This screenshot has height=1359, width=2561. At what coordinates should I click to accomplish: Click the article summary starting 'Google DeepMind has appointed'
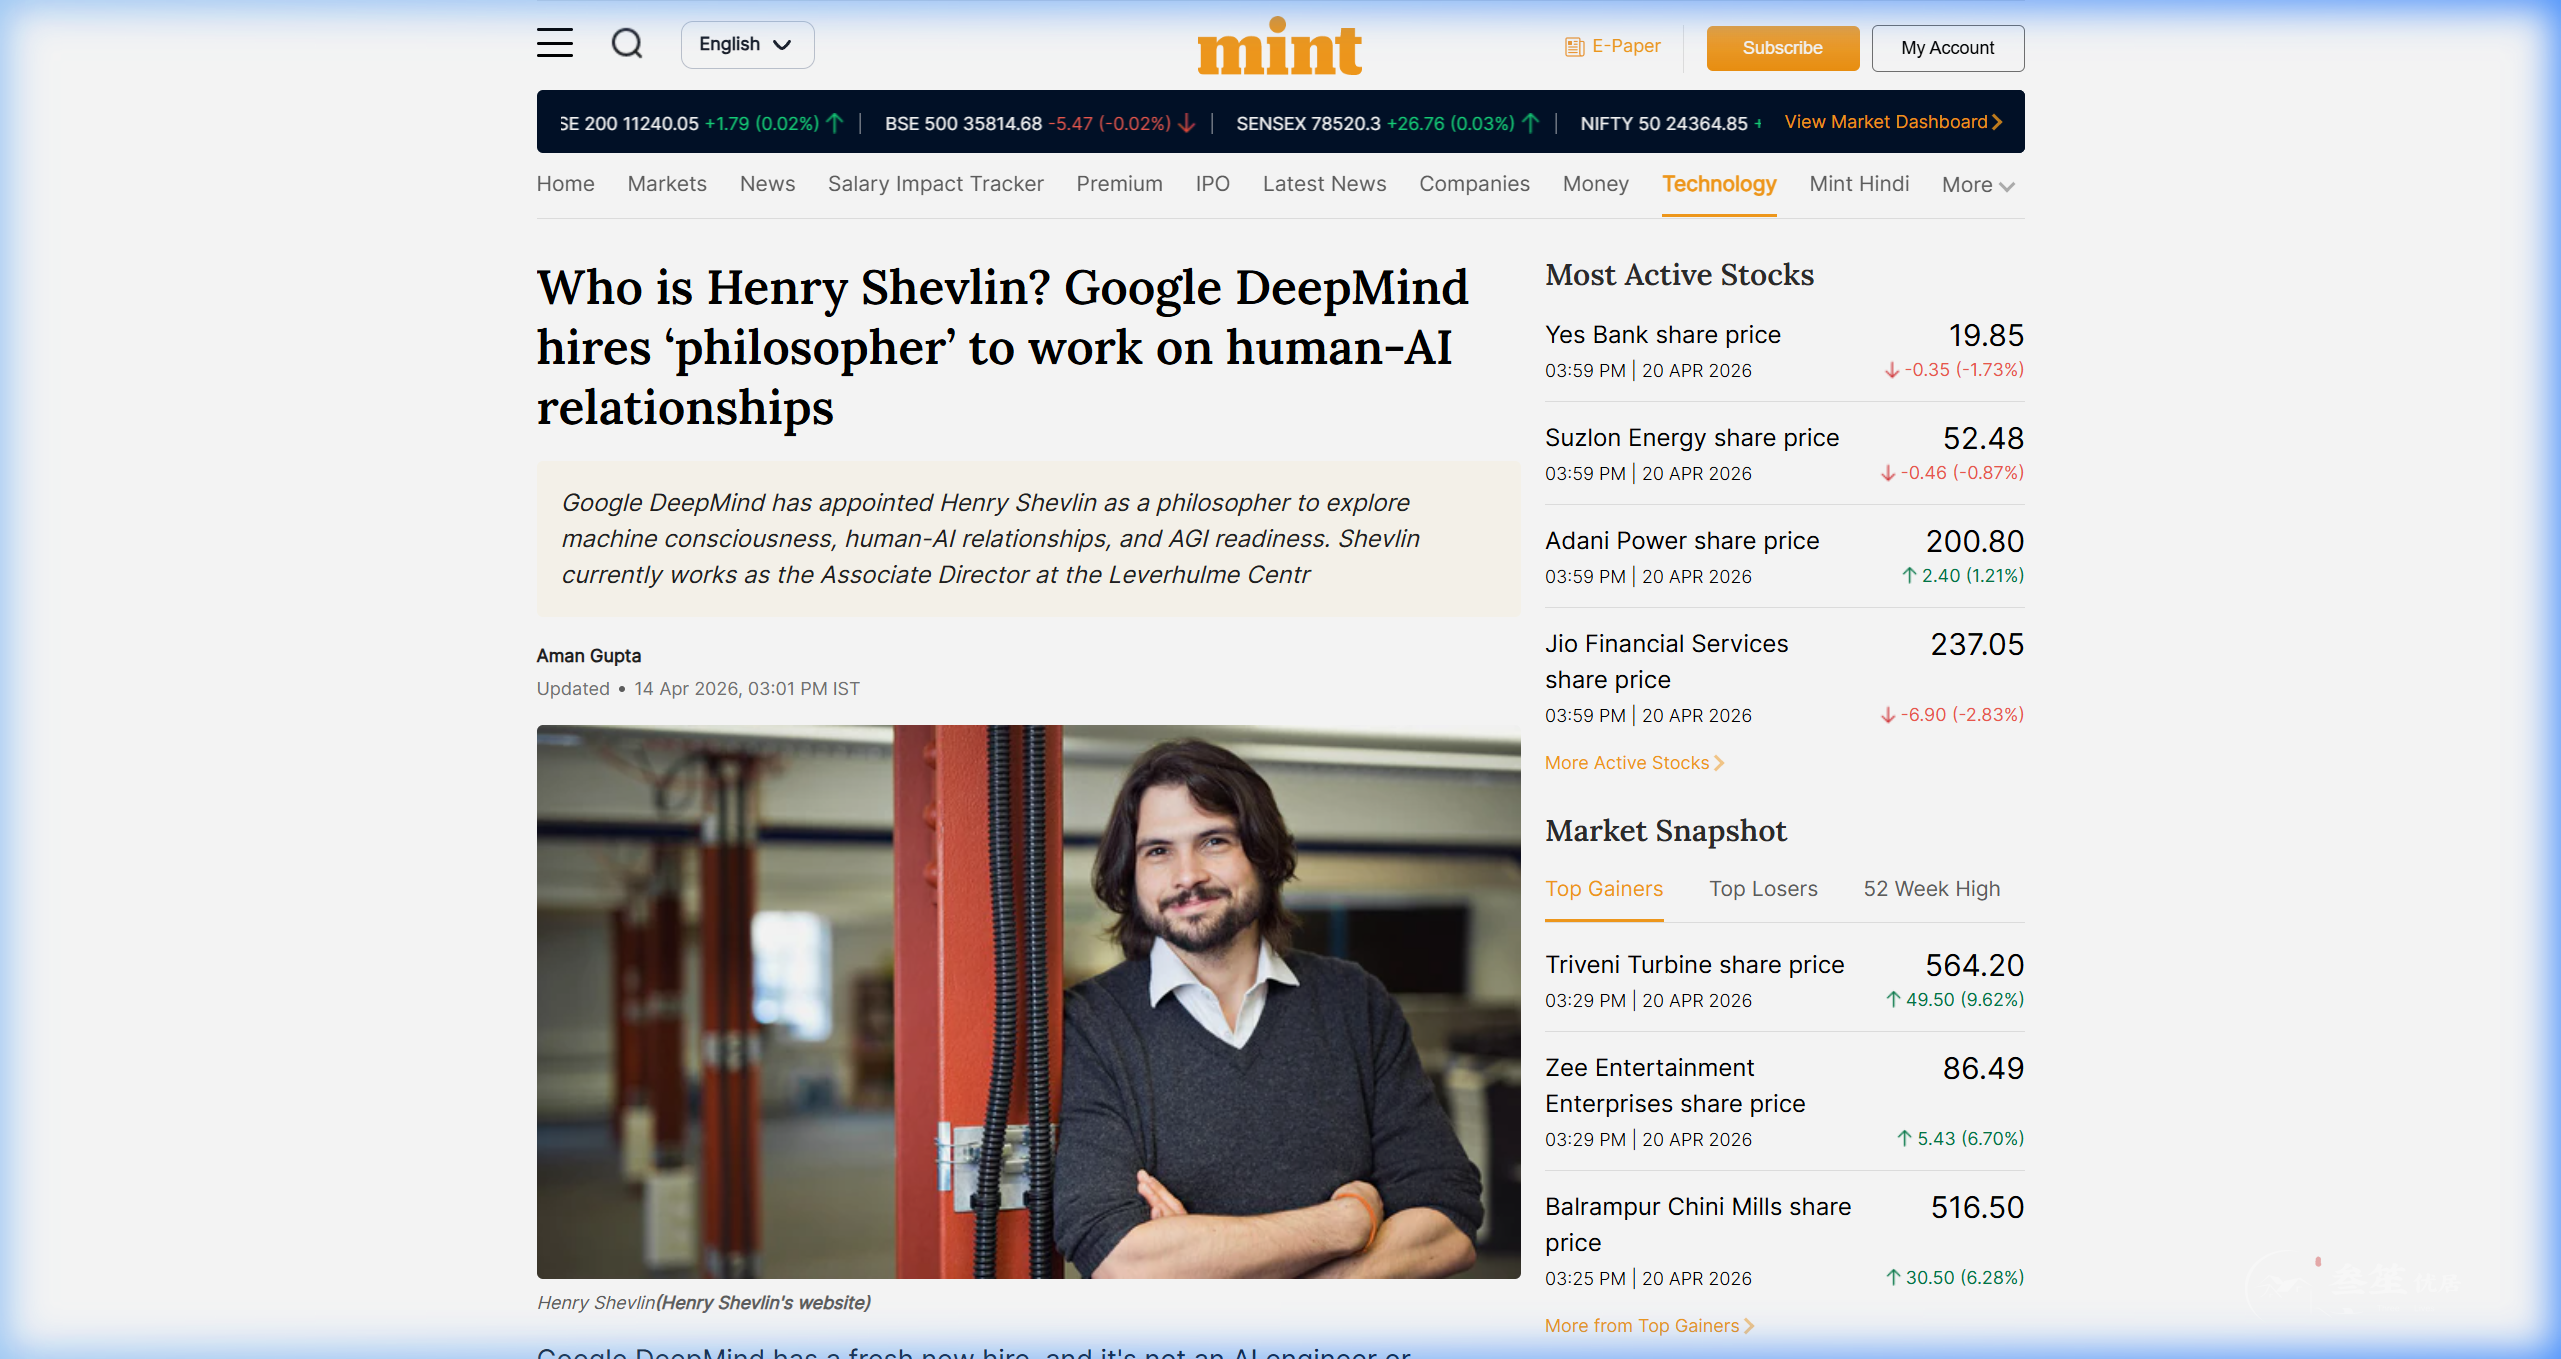[1028, 539]
